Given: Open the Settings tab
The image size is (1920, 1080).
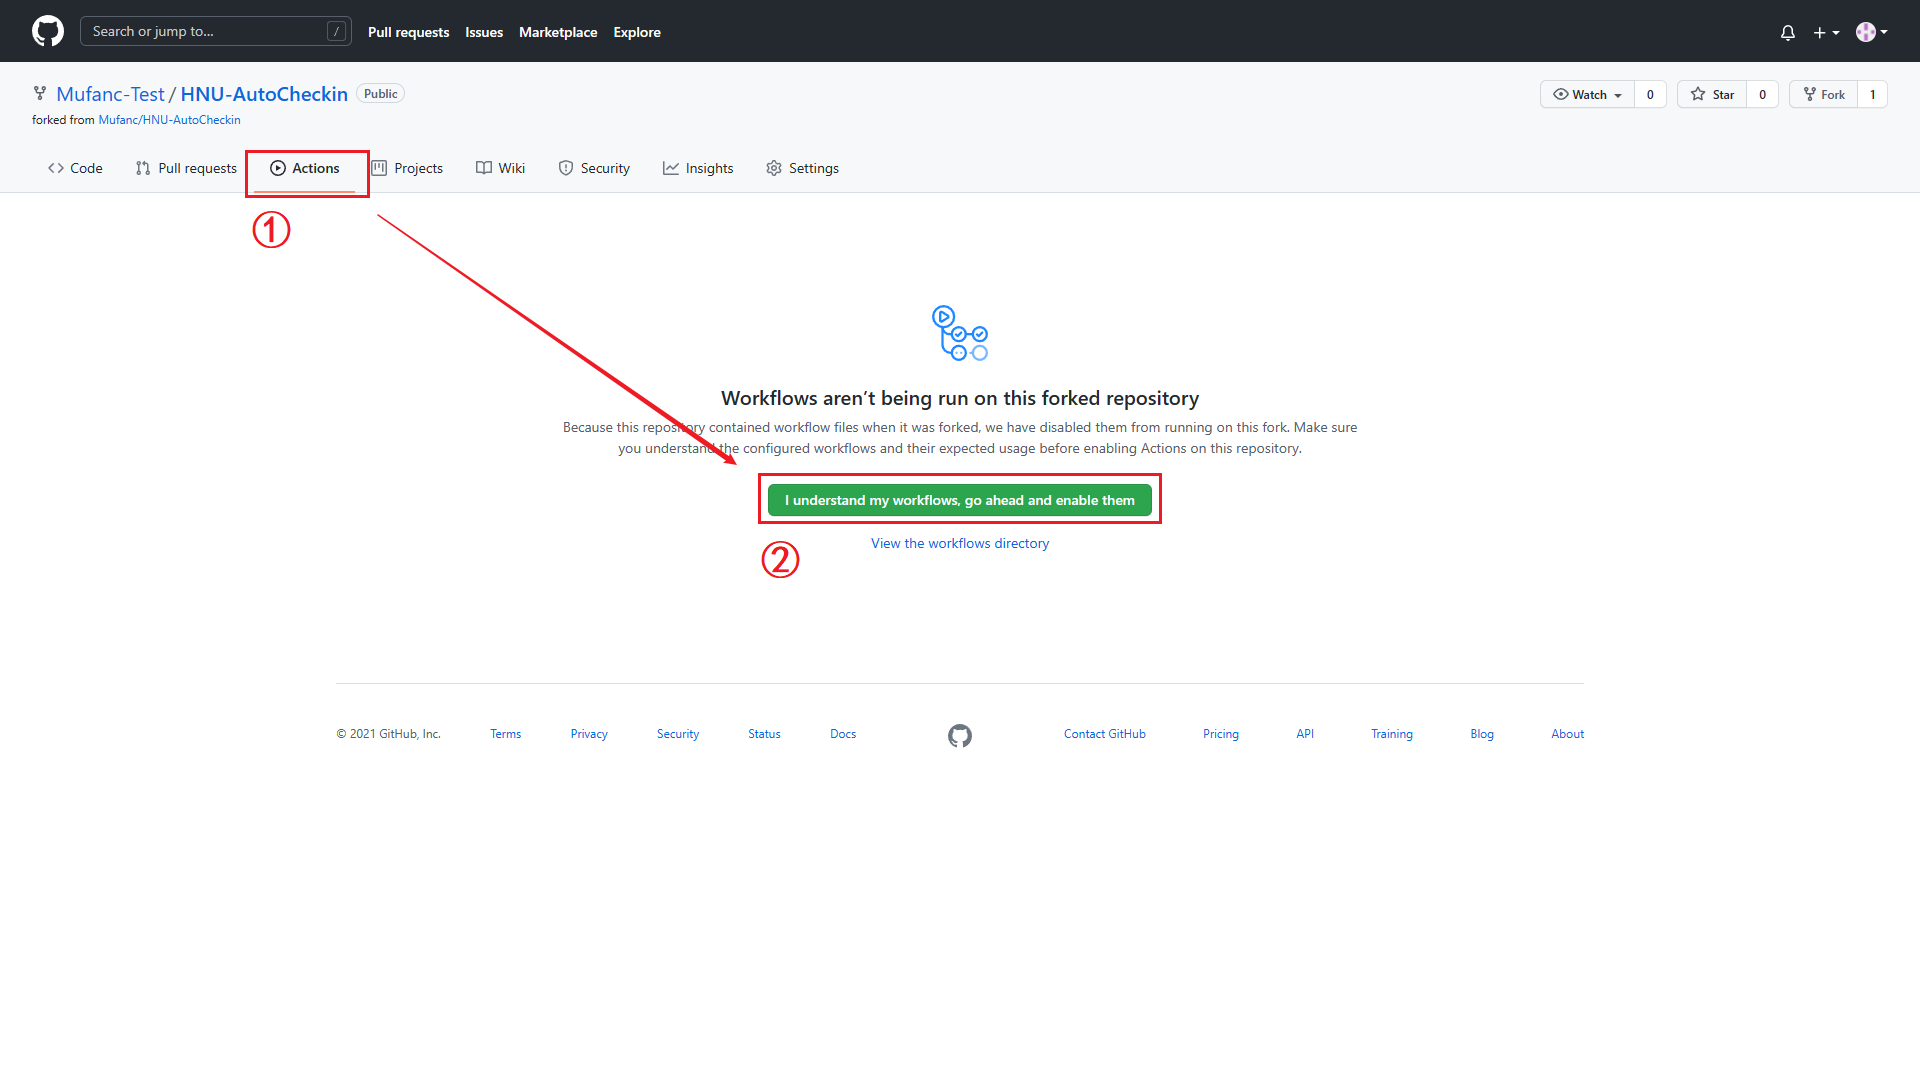Looking at the screenshot, I should pyautogui.click(x=802, y=168).
